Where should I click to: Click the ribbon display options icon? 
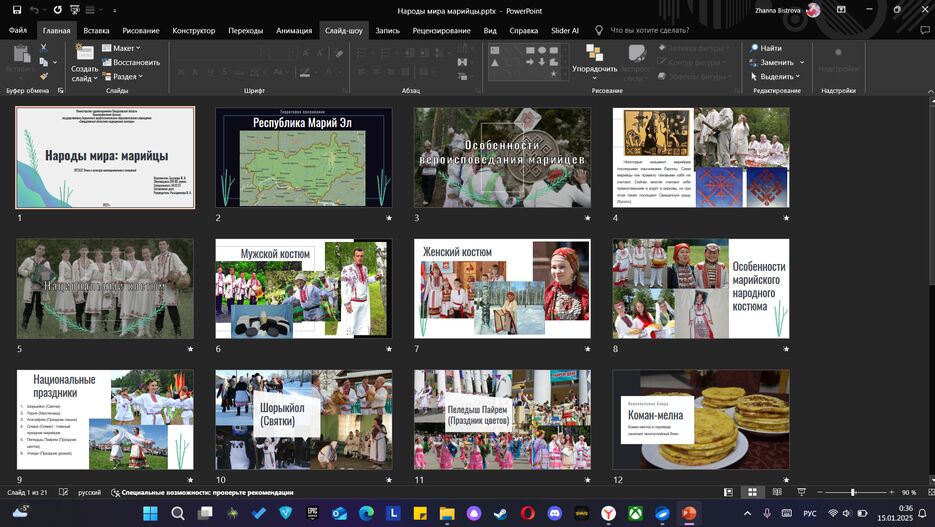click(841, 10)
